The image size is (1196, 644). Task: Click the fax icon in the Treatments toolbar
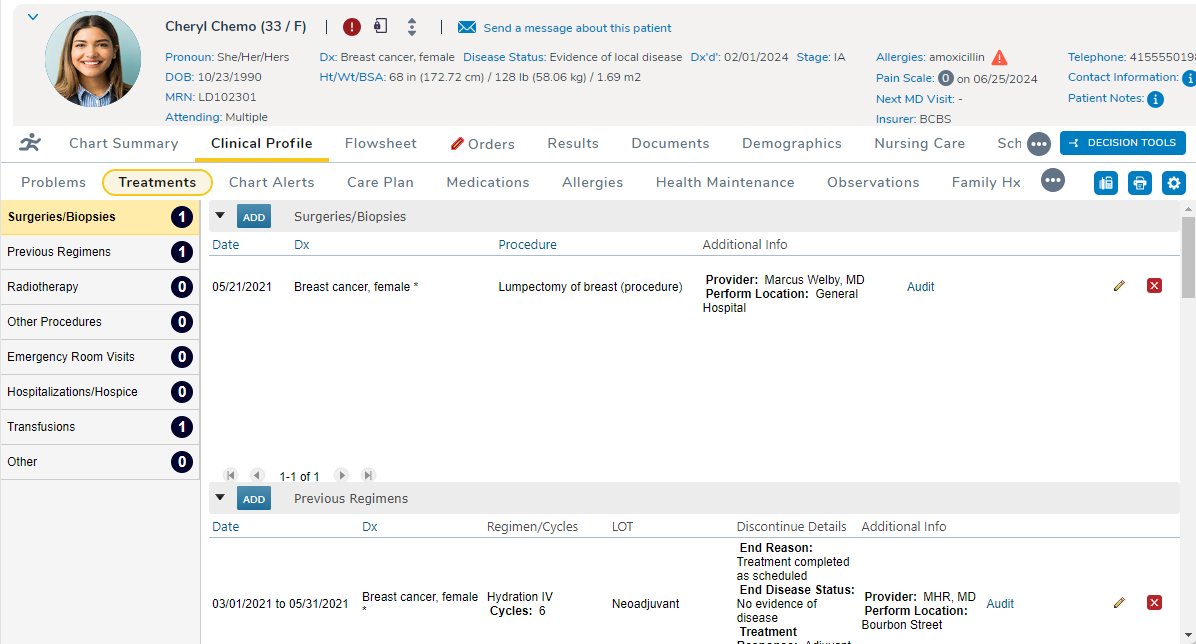tap(1106, 183)
